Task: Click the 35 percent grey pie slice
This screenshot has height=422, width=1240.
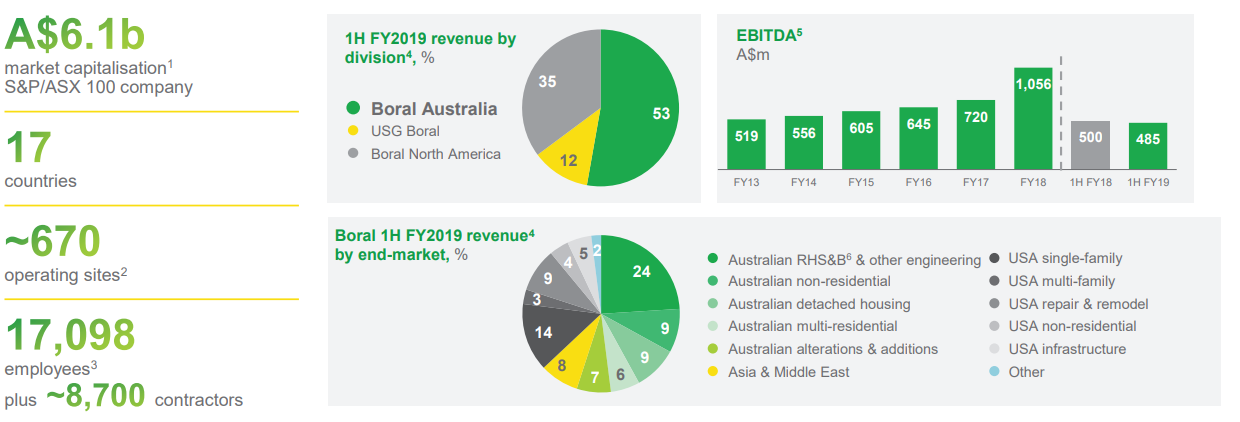Action: tap(557, 84)
